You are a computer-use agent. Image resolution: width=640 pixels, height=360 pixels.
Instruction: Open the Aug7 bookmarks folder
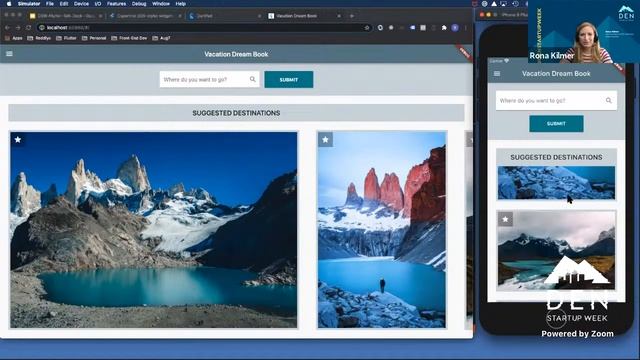point(162,38)
